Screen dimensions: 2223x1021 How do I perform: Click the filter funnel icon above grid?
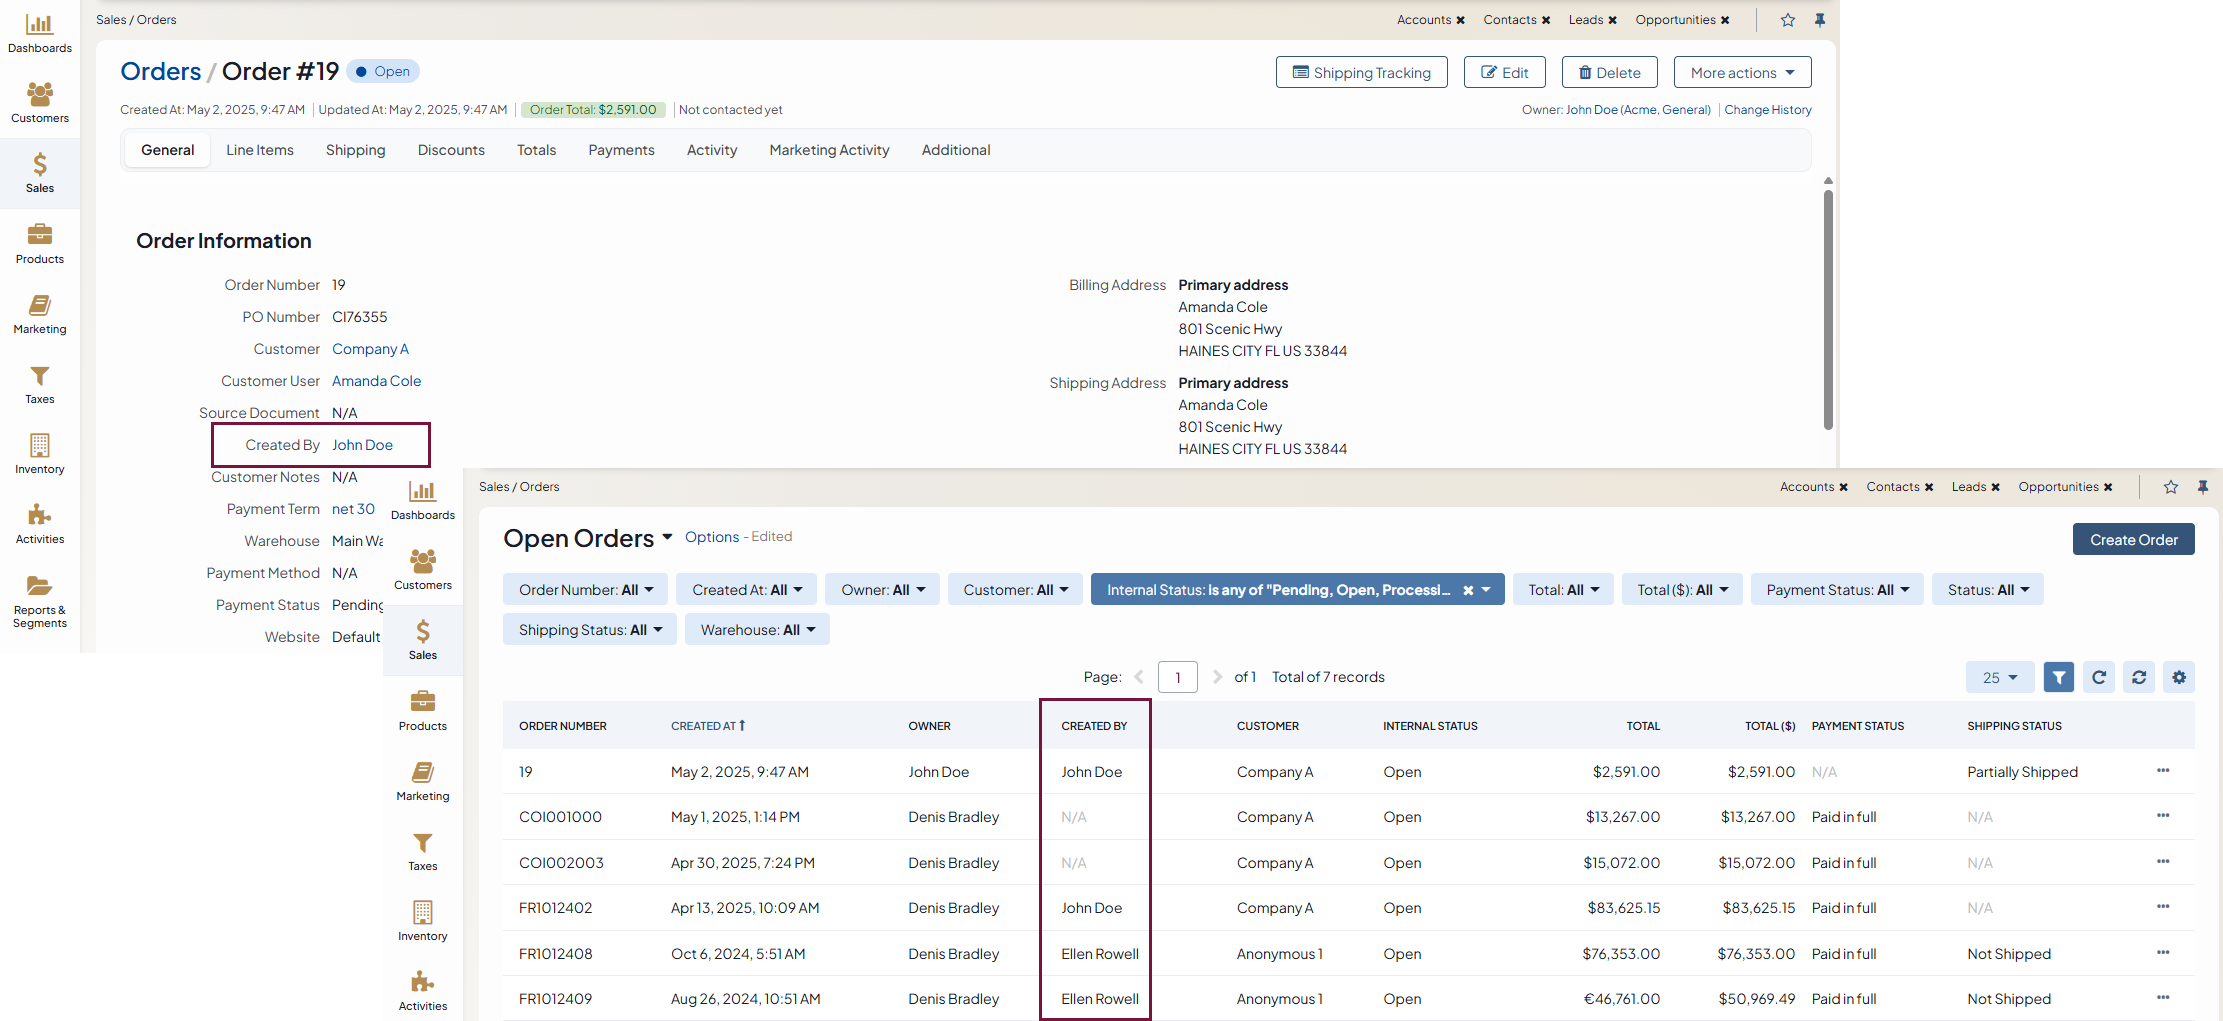(x=2058, y=677)
